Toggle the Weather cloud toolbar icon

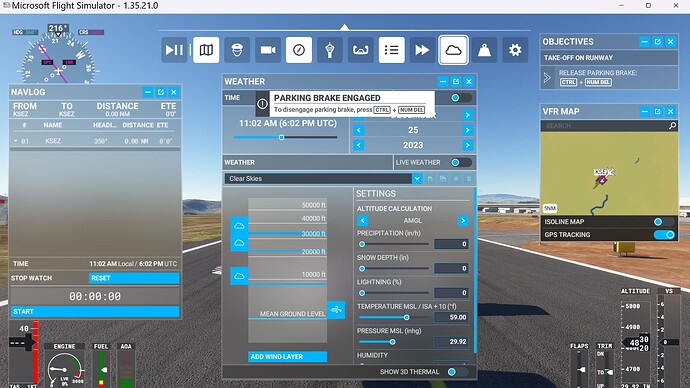pyautogui.click(x=453, y=50)
